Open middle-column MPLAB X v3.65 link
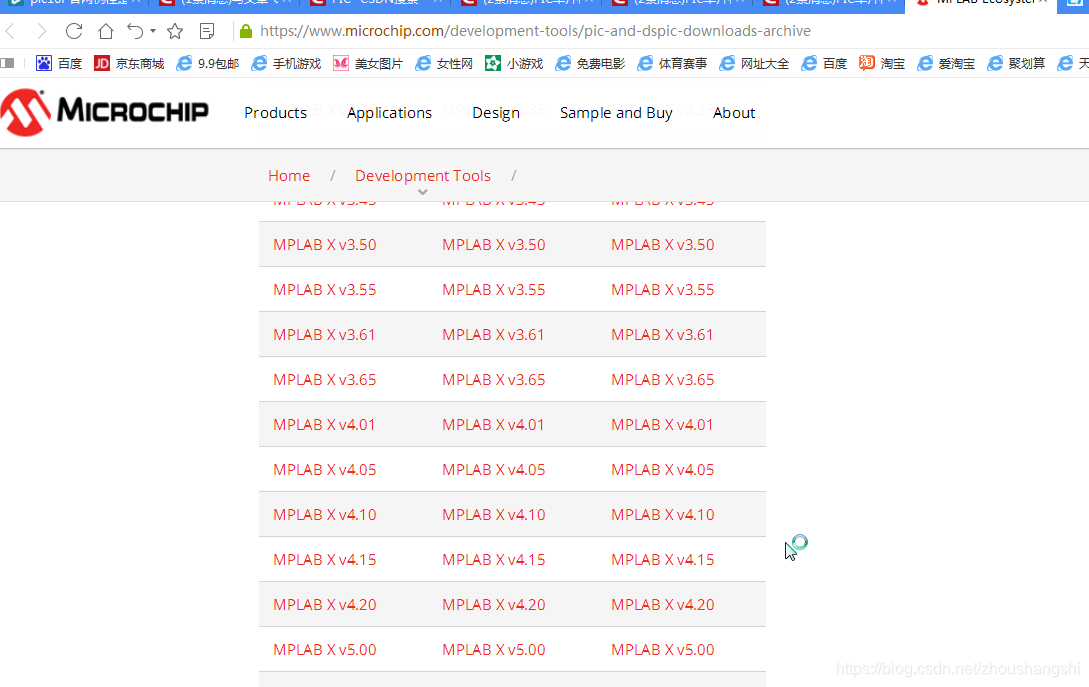This screenshot has width=1089, height=687. (x=494, y=380)
